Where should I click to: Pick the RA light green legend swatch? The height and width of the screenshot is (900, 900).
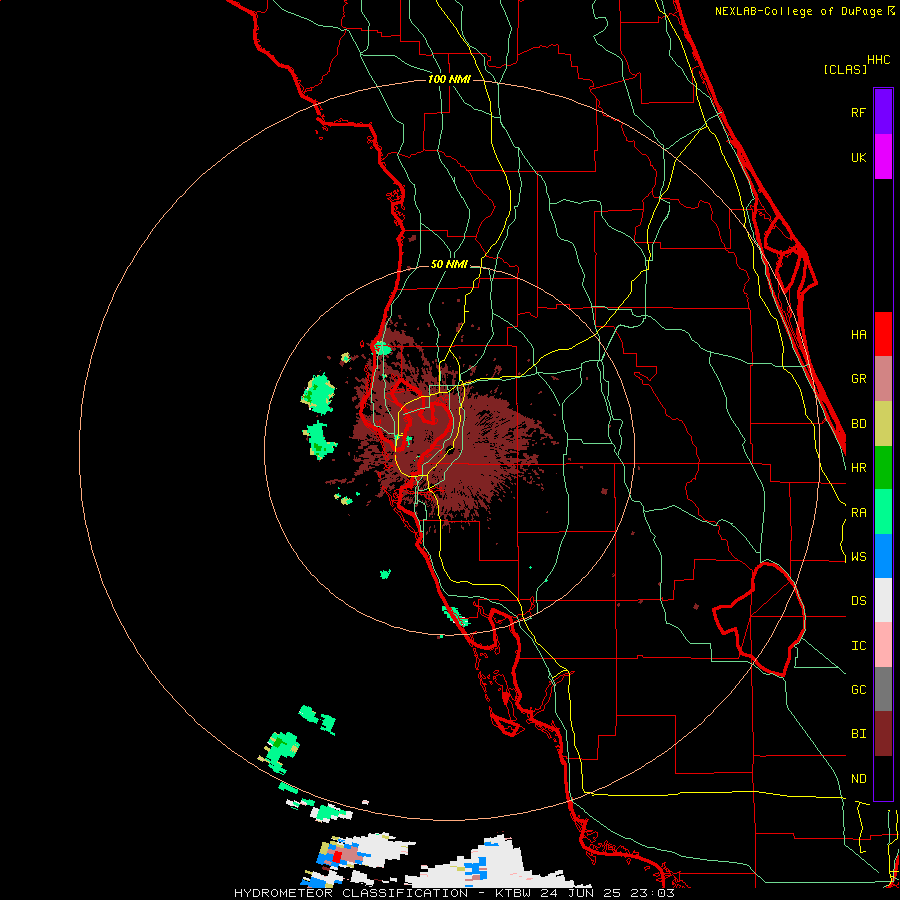click(883, 512)
